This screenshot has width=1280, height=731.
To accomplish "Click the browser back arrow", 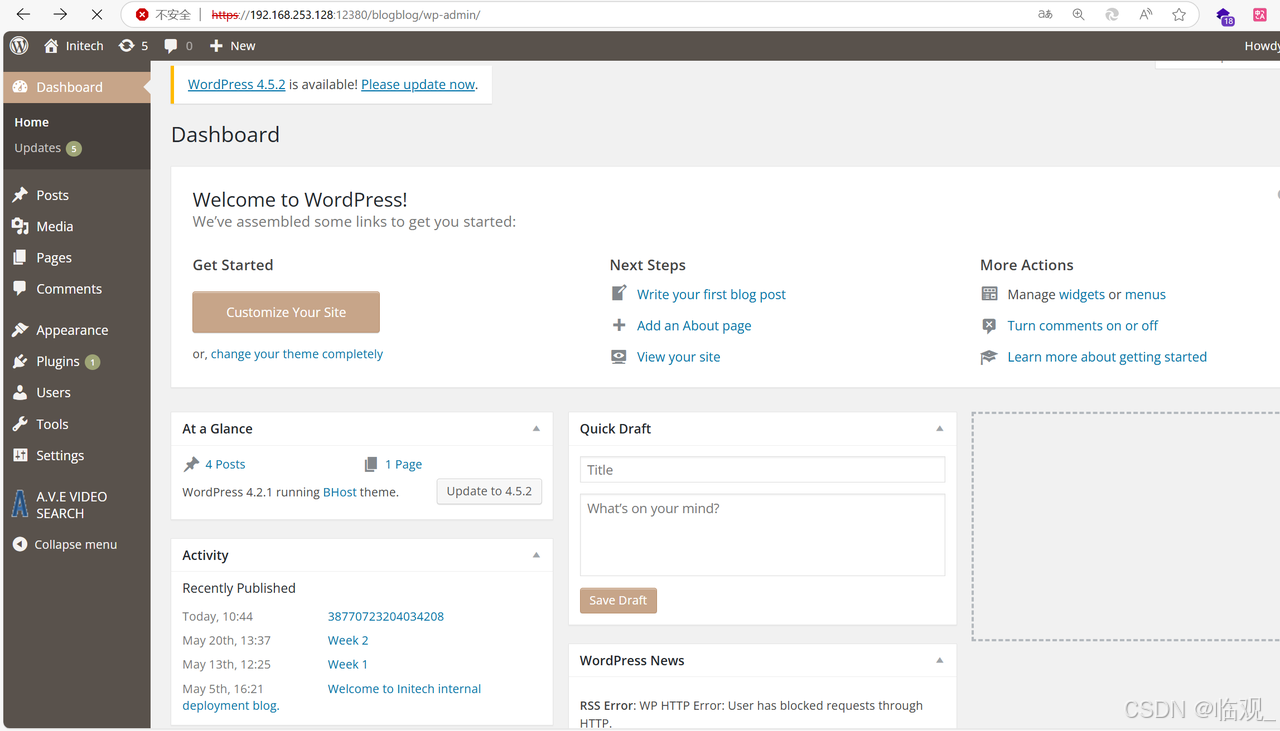I will click(23, 15).
